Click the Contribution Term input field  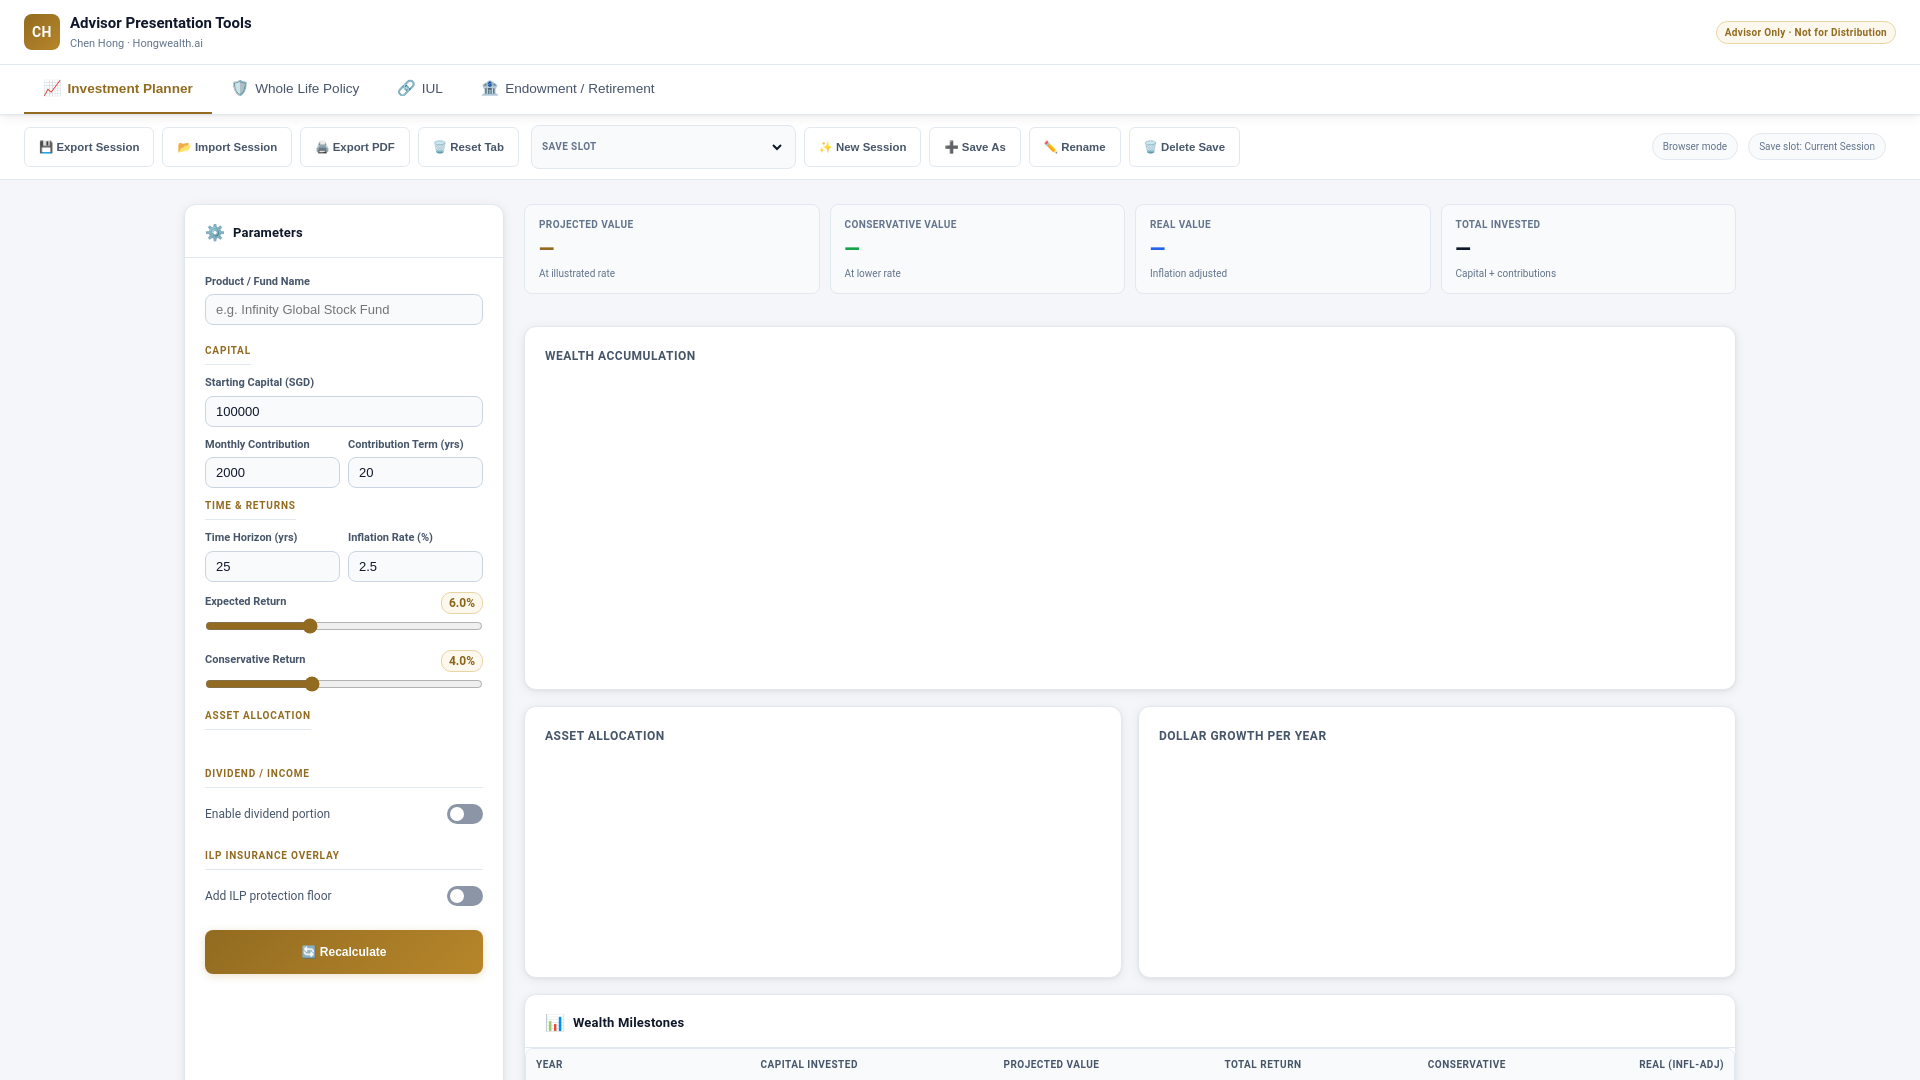click(x=415, y=472)
